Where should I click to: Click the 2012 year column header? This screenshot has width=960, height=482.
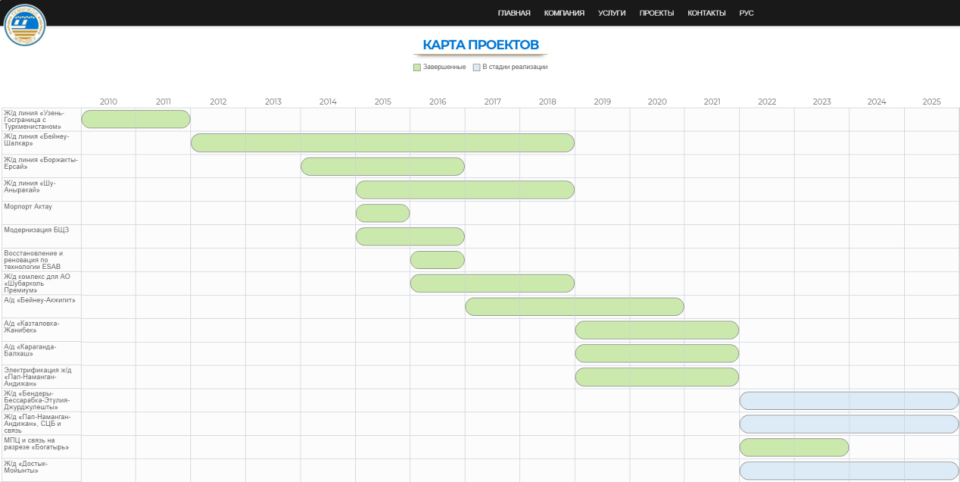coord(218,102)
